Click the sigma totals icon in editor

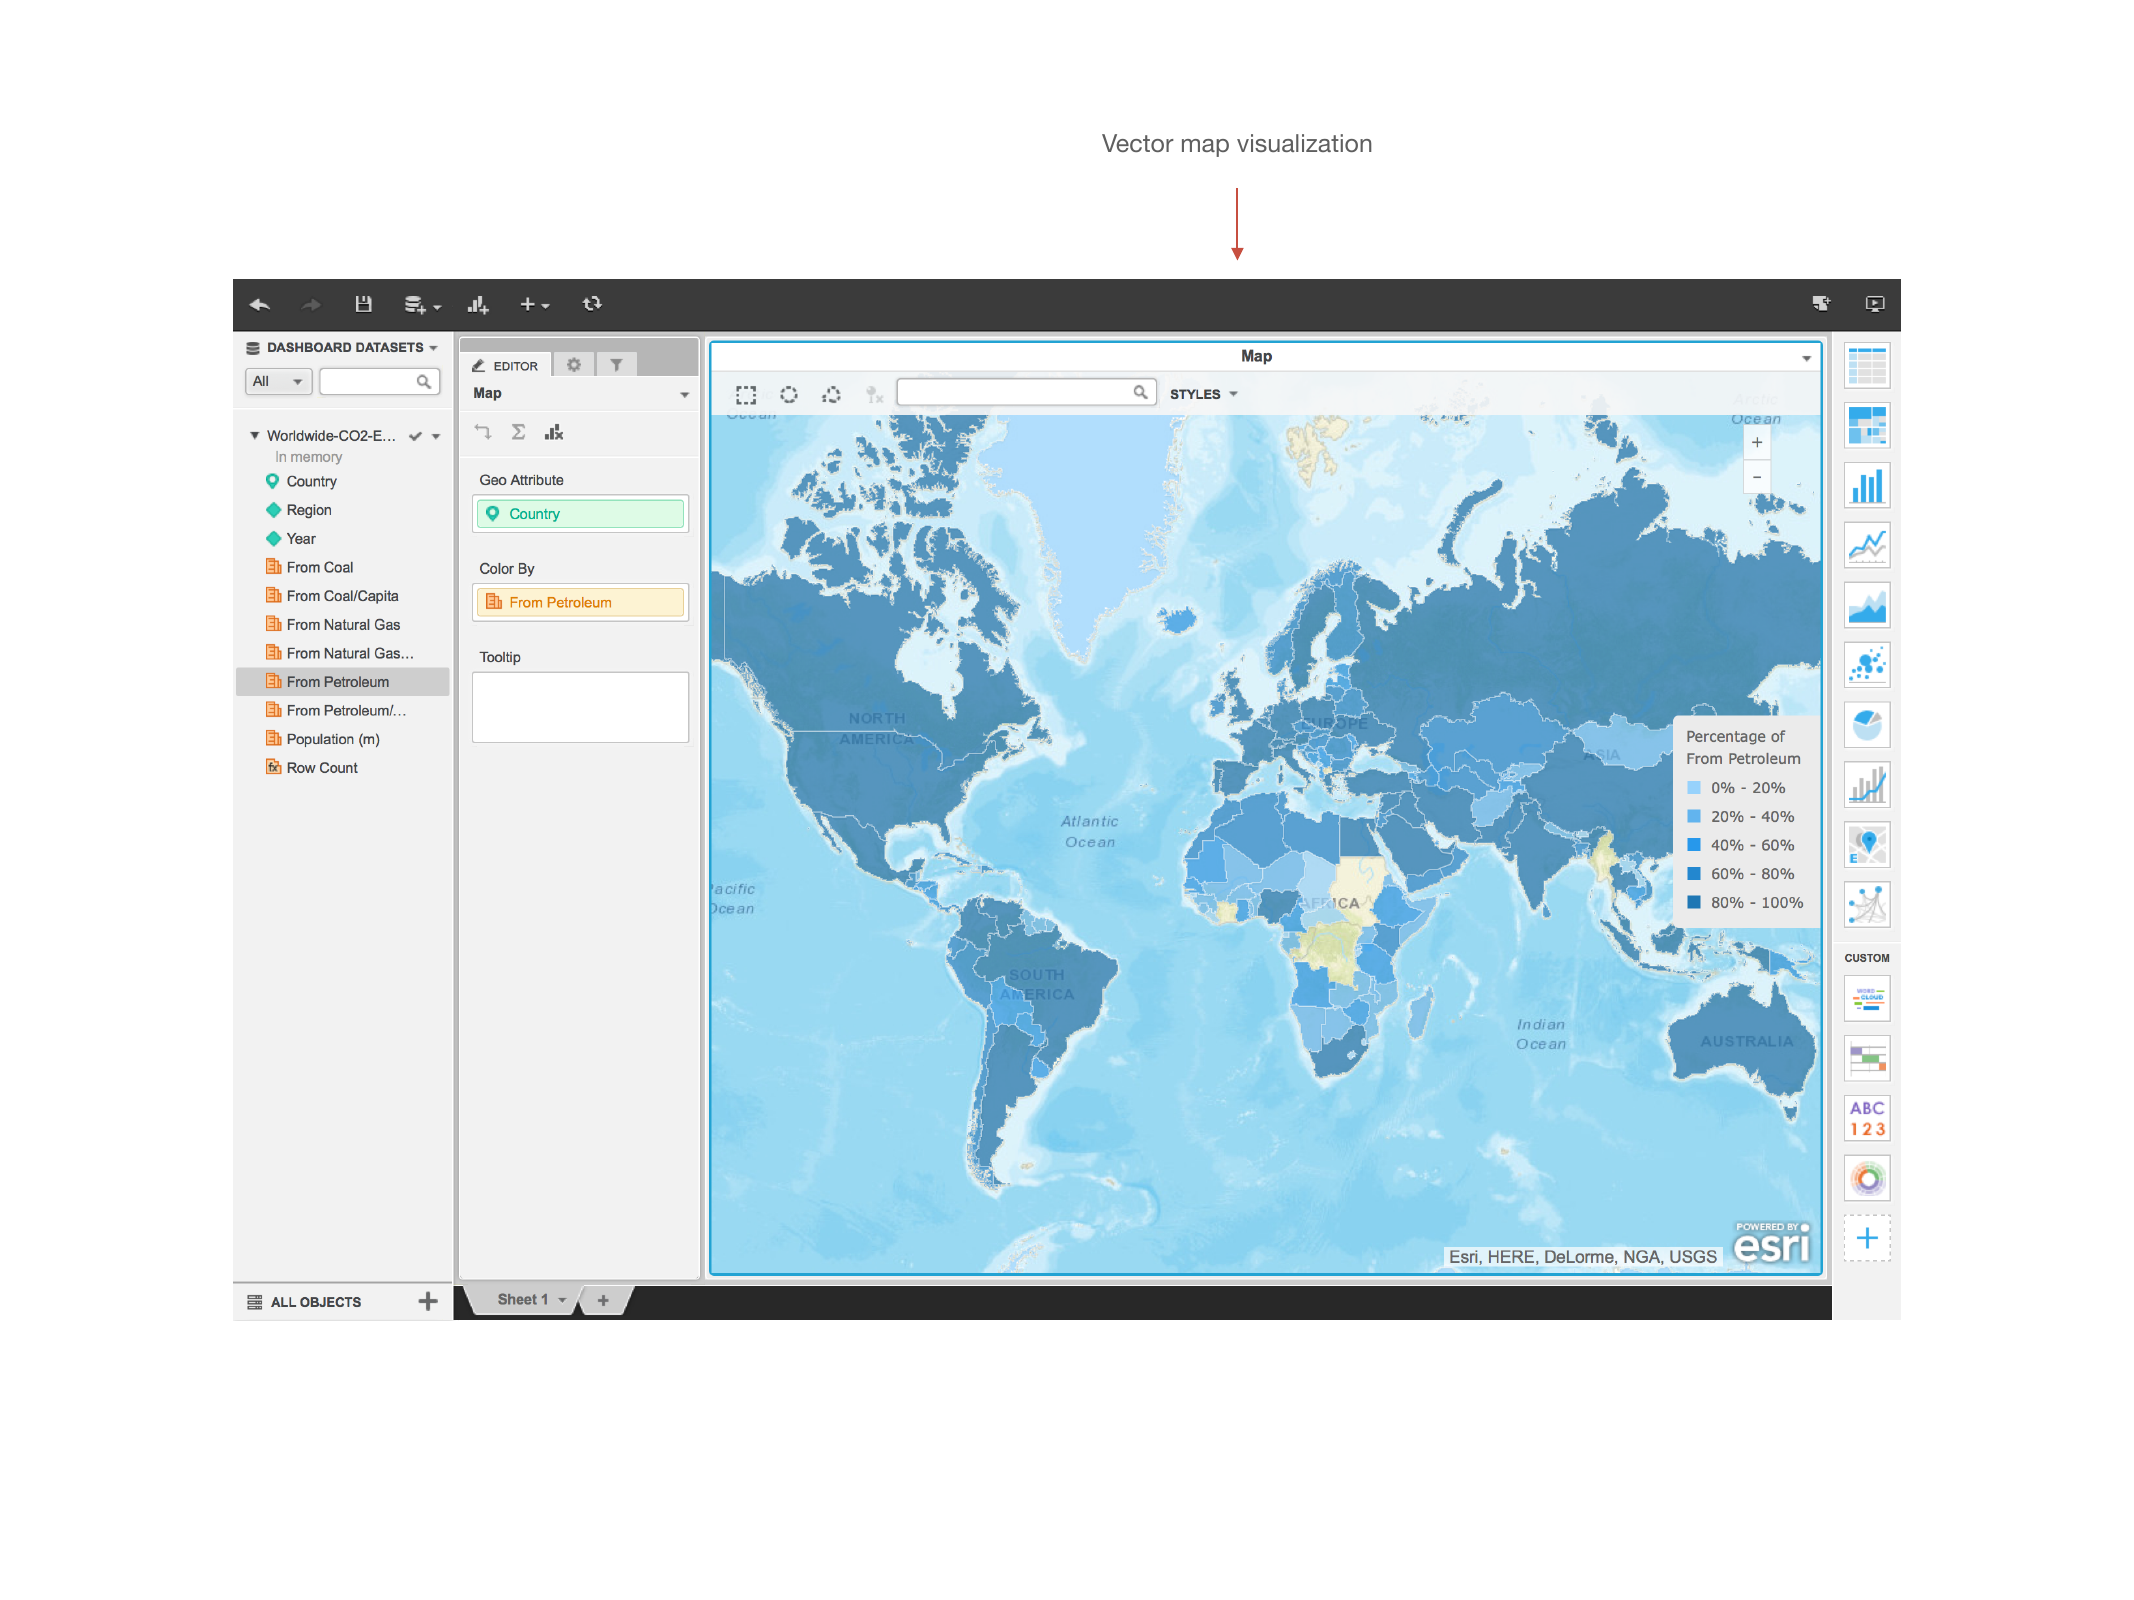coord(518,431)
